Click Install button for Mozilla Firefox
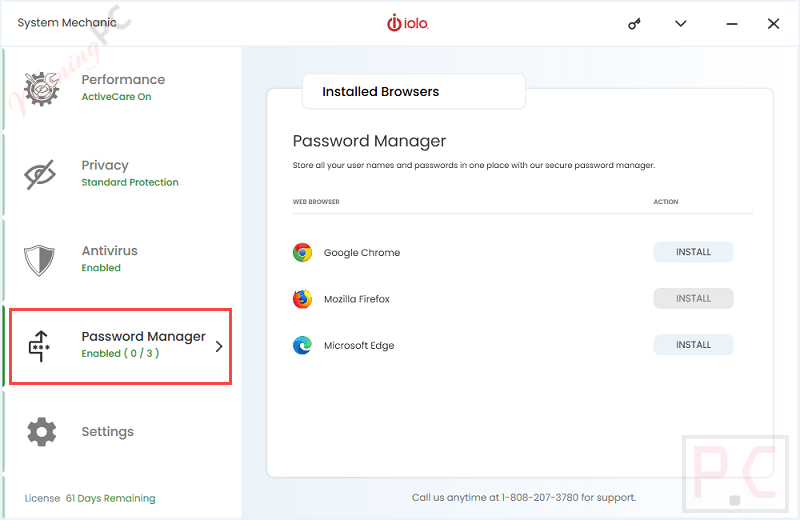This screenshot has width=800, height=520. [693, 299]
